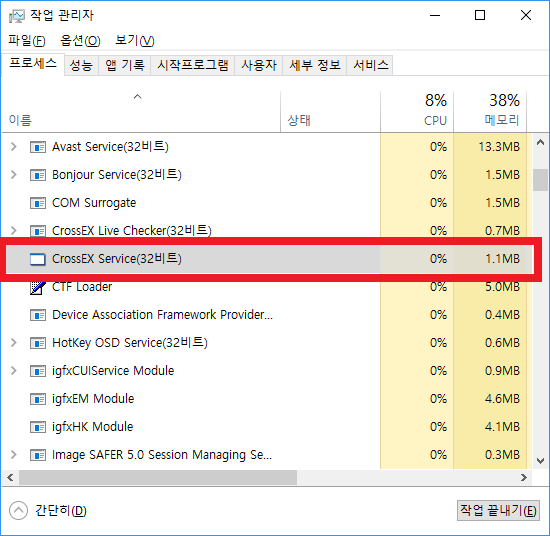
Task: Collapse to simple view with 간단히 arrow
Action: (x=18, y=511)
